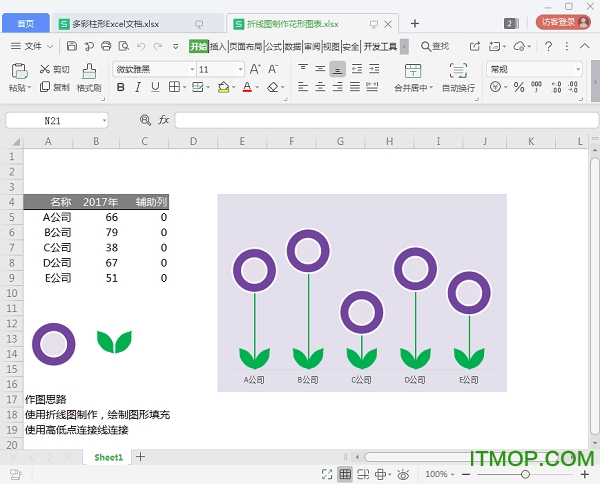Open the font name dropdown (微软雅黑)

coord(152,69)
